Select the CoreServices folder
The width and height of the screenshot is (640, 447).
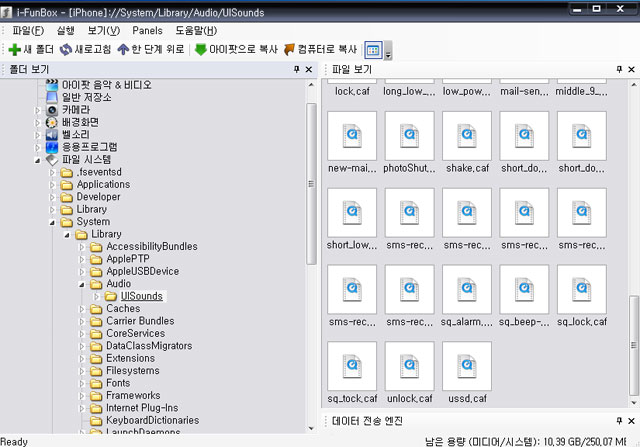[x=136, y=334]
